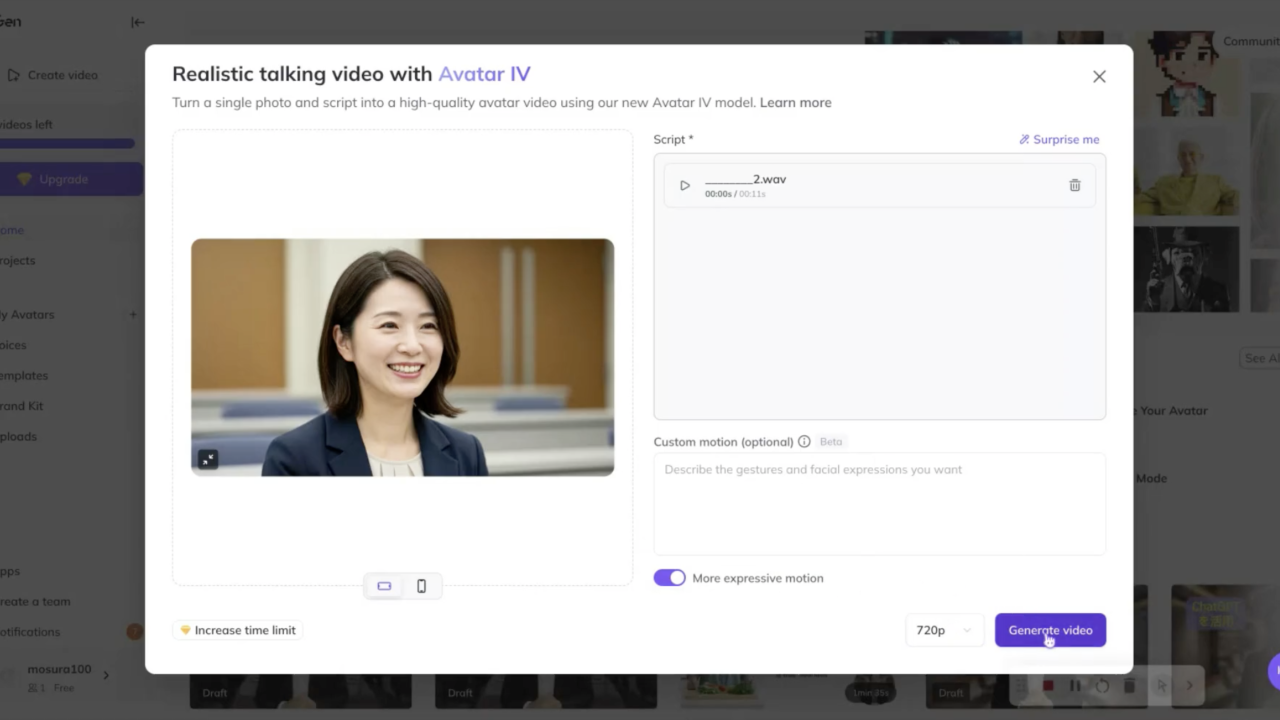Click the Custom motion info icon
Viewport: 1280px width, 720px height.
[x=804, y=441]
